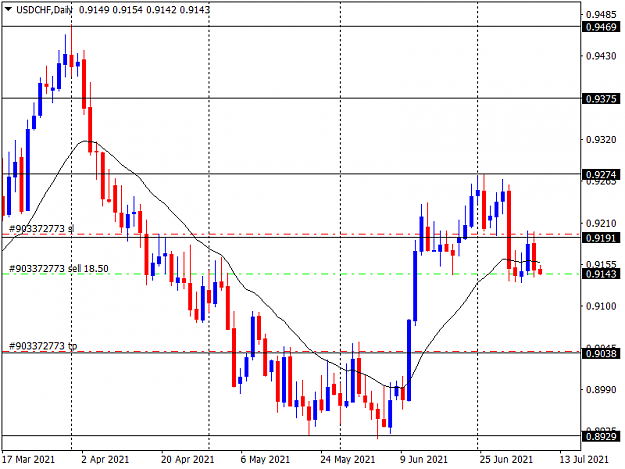
Task: Click the current price 0.9143 label
Action: (x=602, y=274)
